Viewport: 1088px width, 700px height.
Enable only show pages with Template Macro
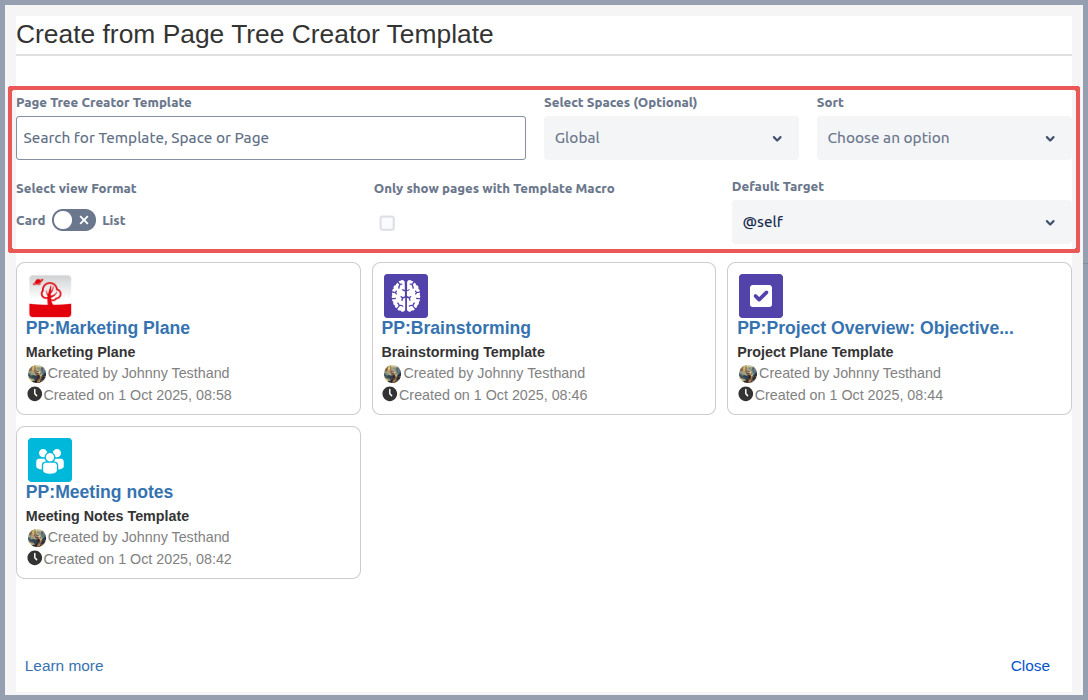[x=387, y=223]
